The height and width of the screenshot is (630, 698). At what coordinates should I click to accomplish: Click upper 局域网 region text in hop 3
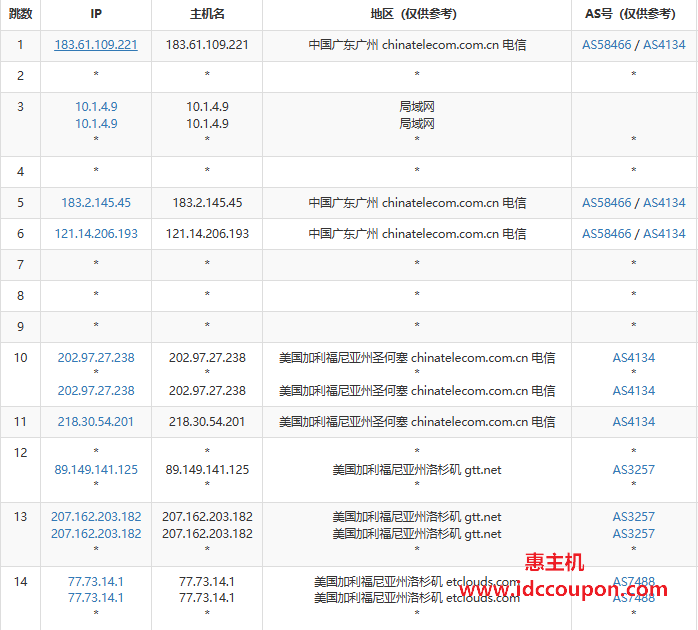[417, 107]
